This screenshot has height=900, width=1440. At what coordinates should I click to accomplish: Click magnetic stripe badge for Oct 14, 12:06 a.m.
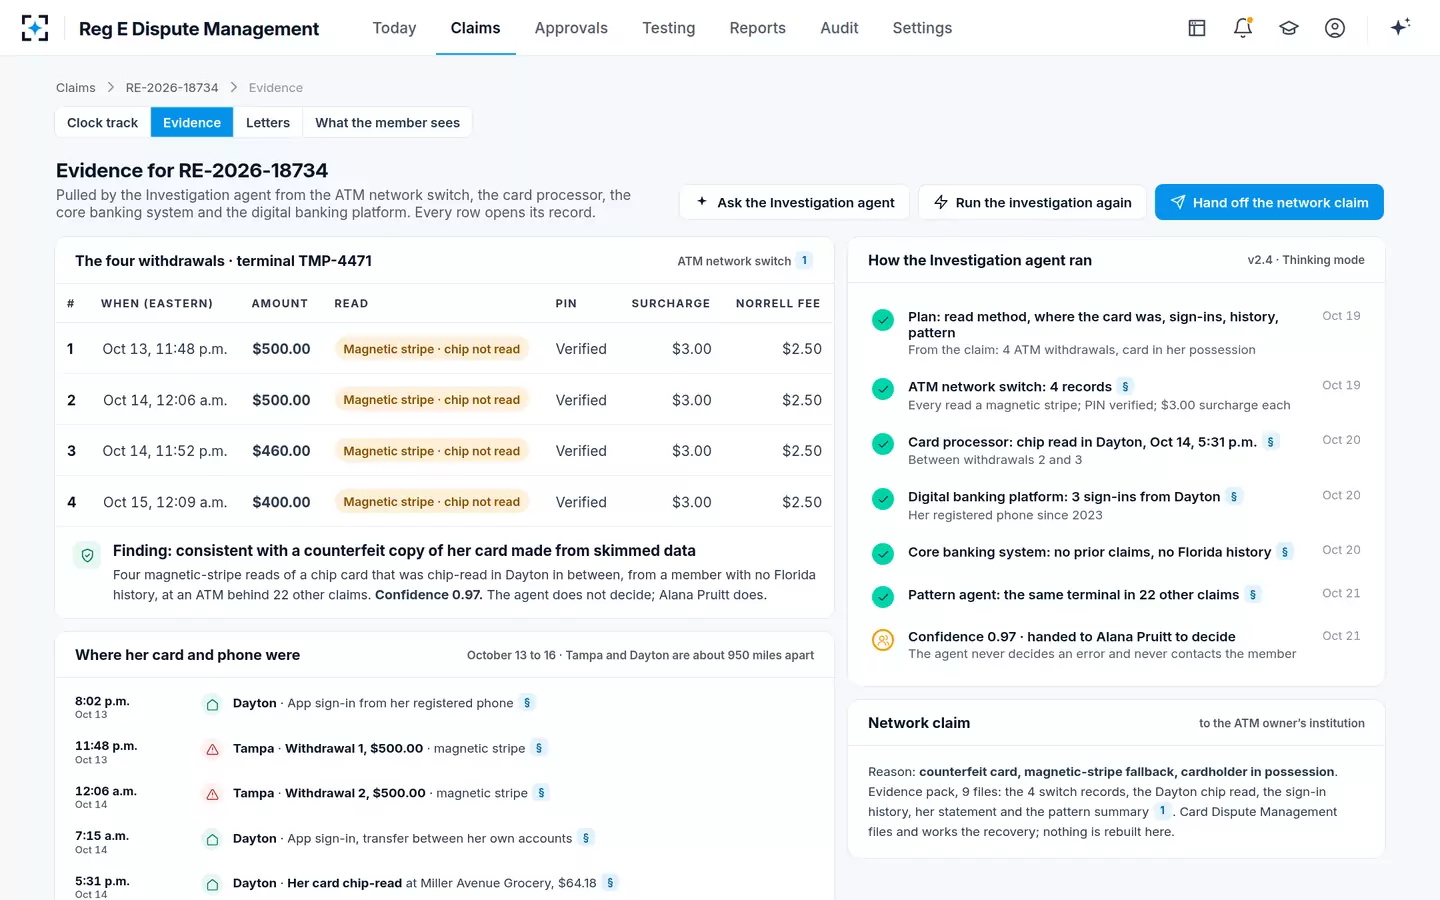tap(432, 400)
